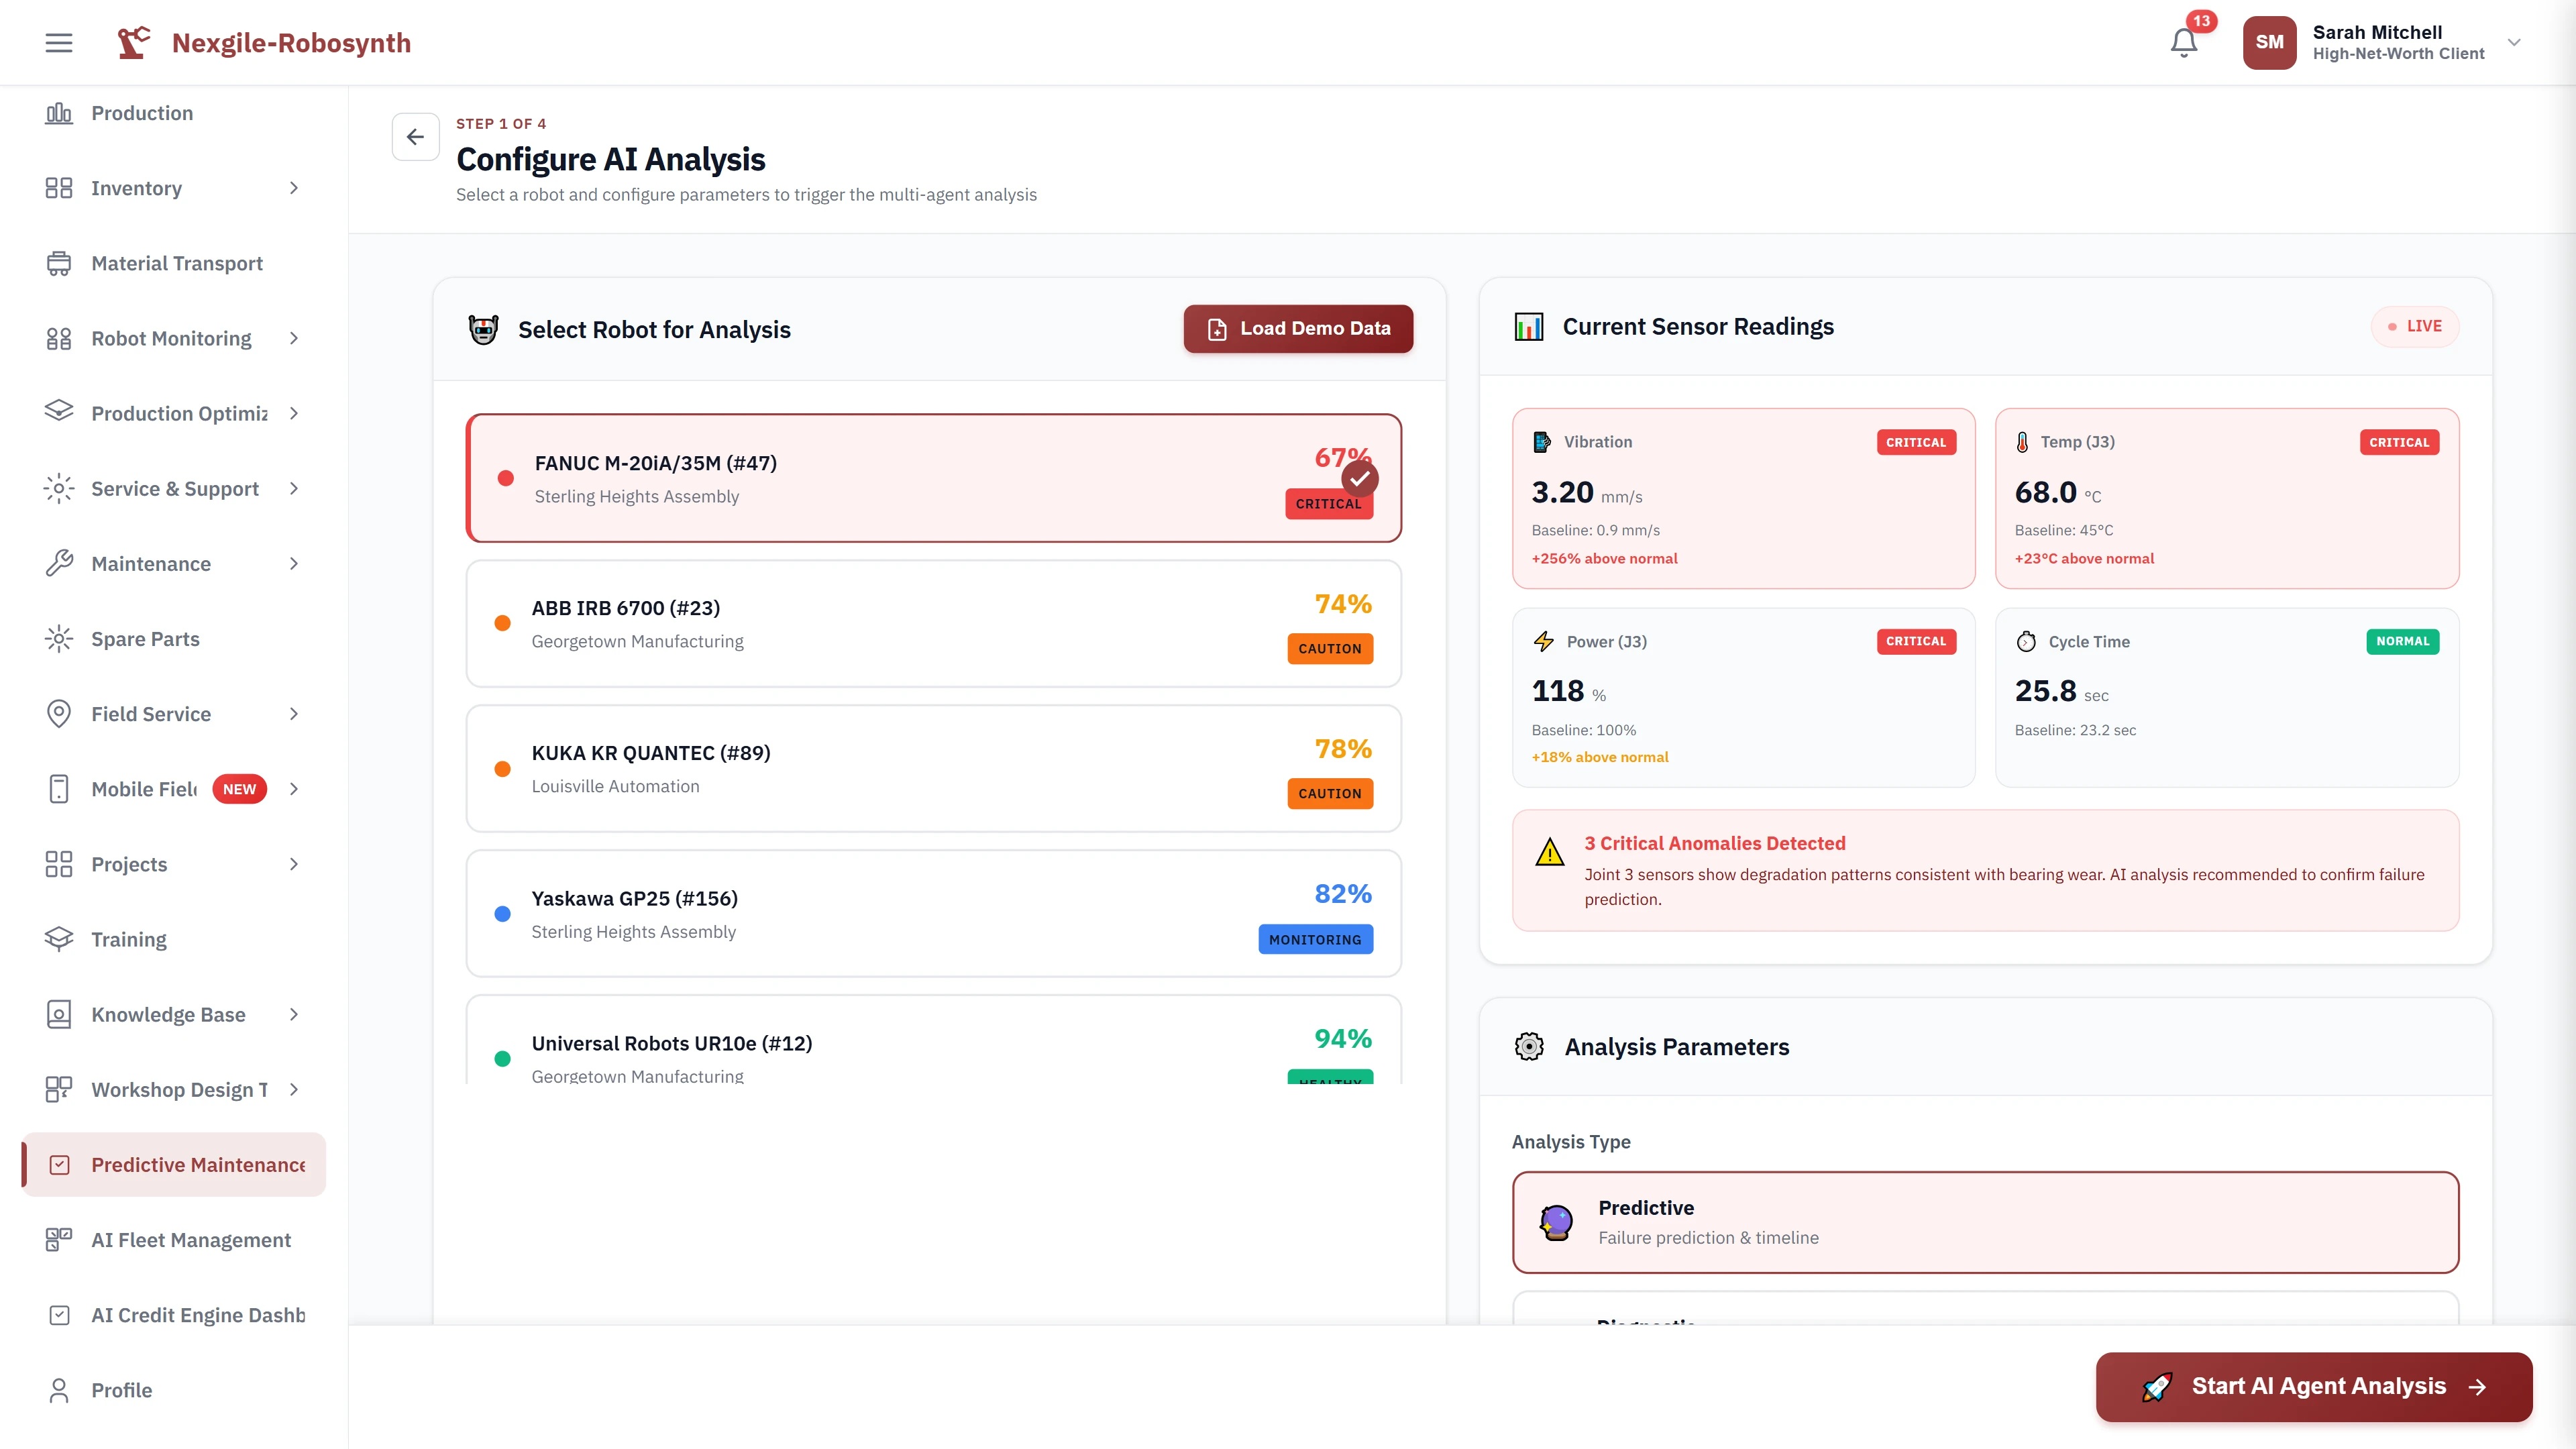Open the AI Fleet Management page
2576x1449 pixels.
point(190,1240)
